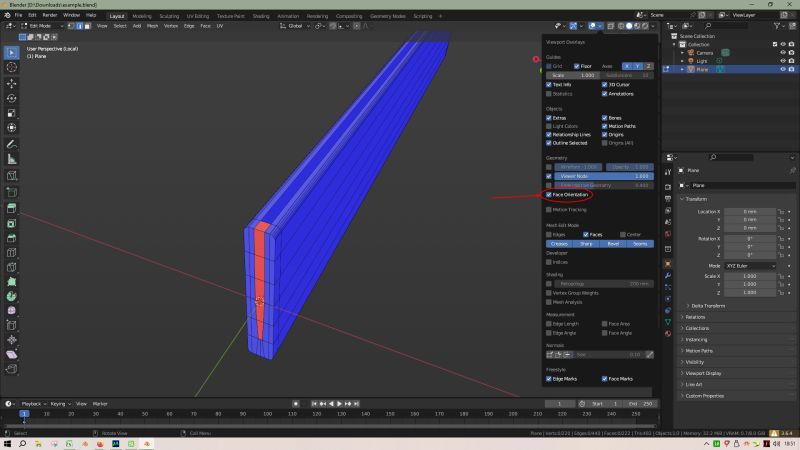Switch to solid viewport shading
The width and height of the screenshot is (800, 450).
629,26
